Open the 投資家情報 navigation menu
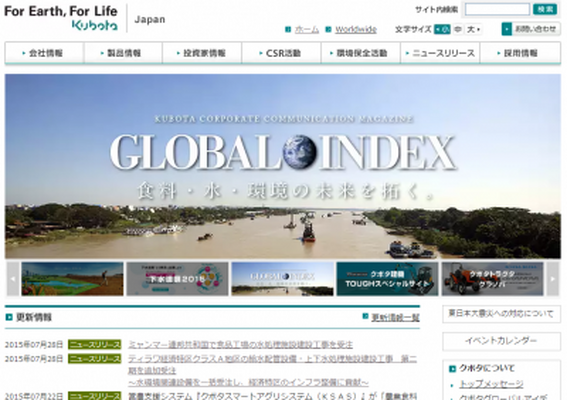Viewport: 567px width, 400px height. [x=202, y=53]
